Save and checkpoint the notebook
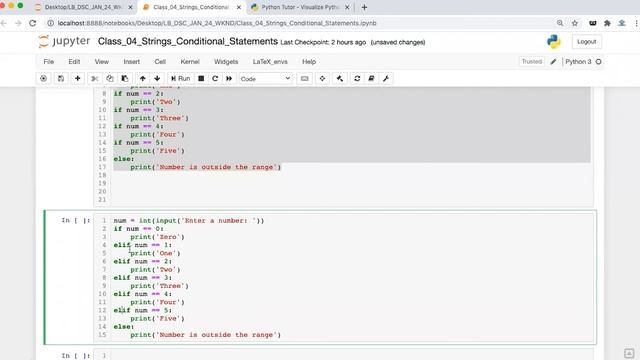 click(61, 78)
